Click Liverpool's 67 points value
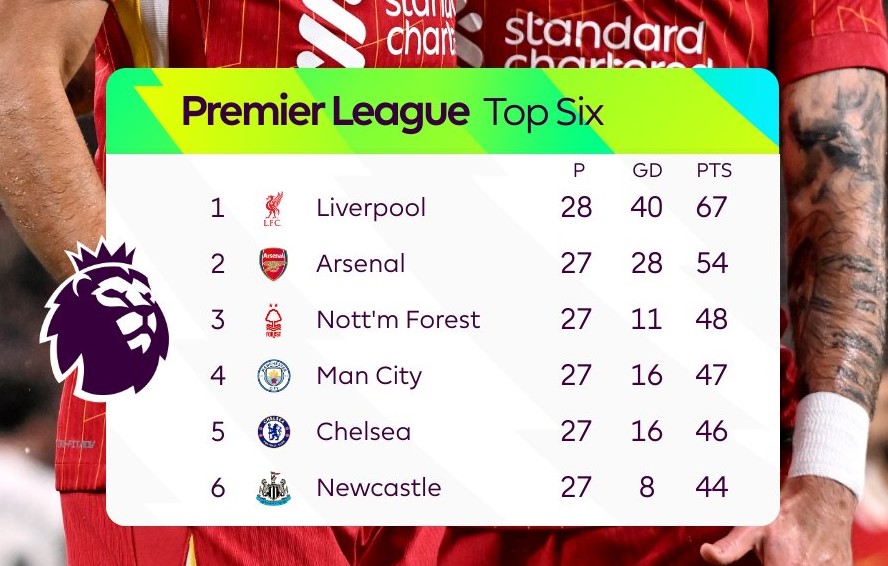 click(711, 207)
